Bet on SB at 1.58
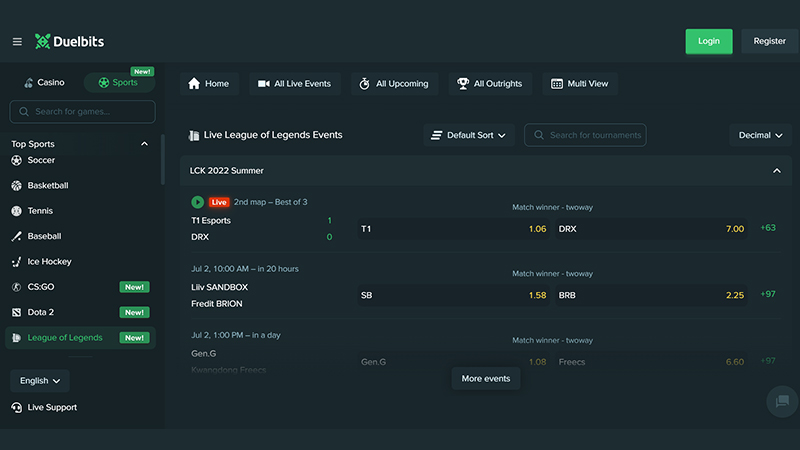This screenshot has height=450, width=800. click(x=453, y=295)
